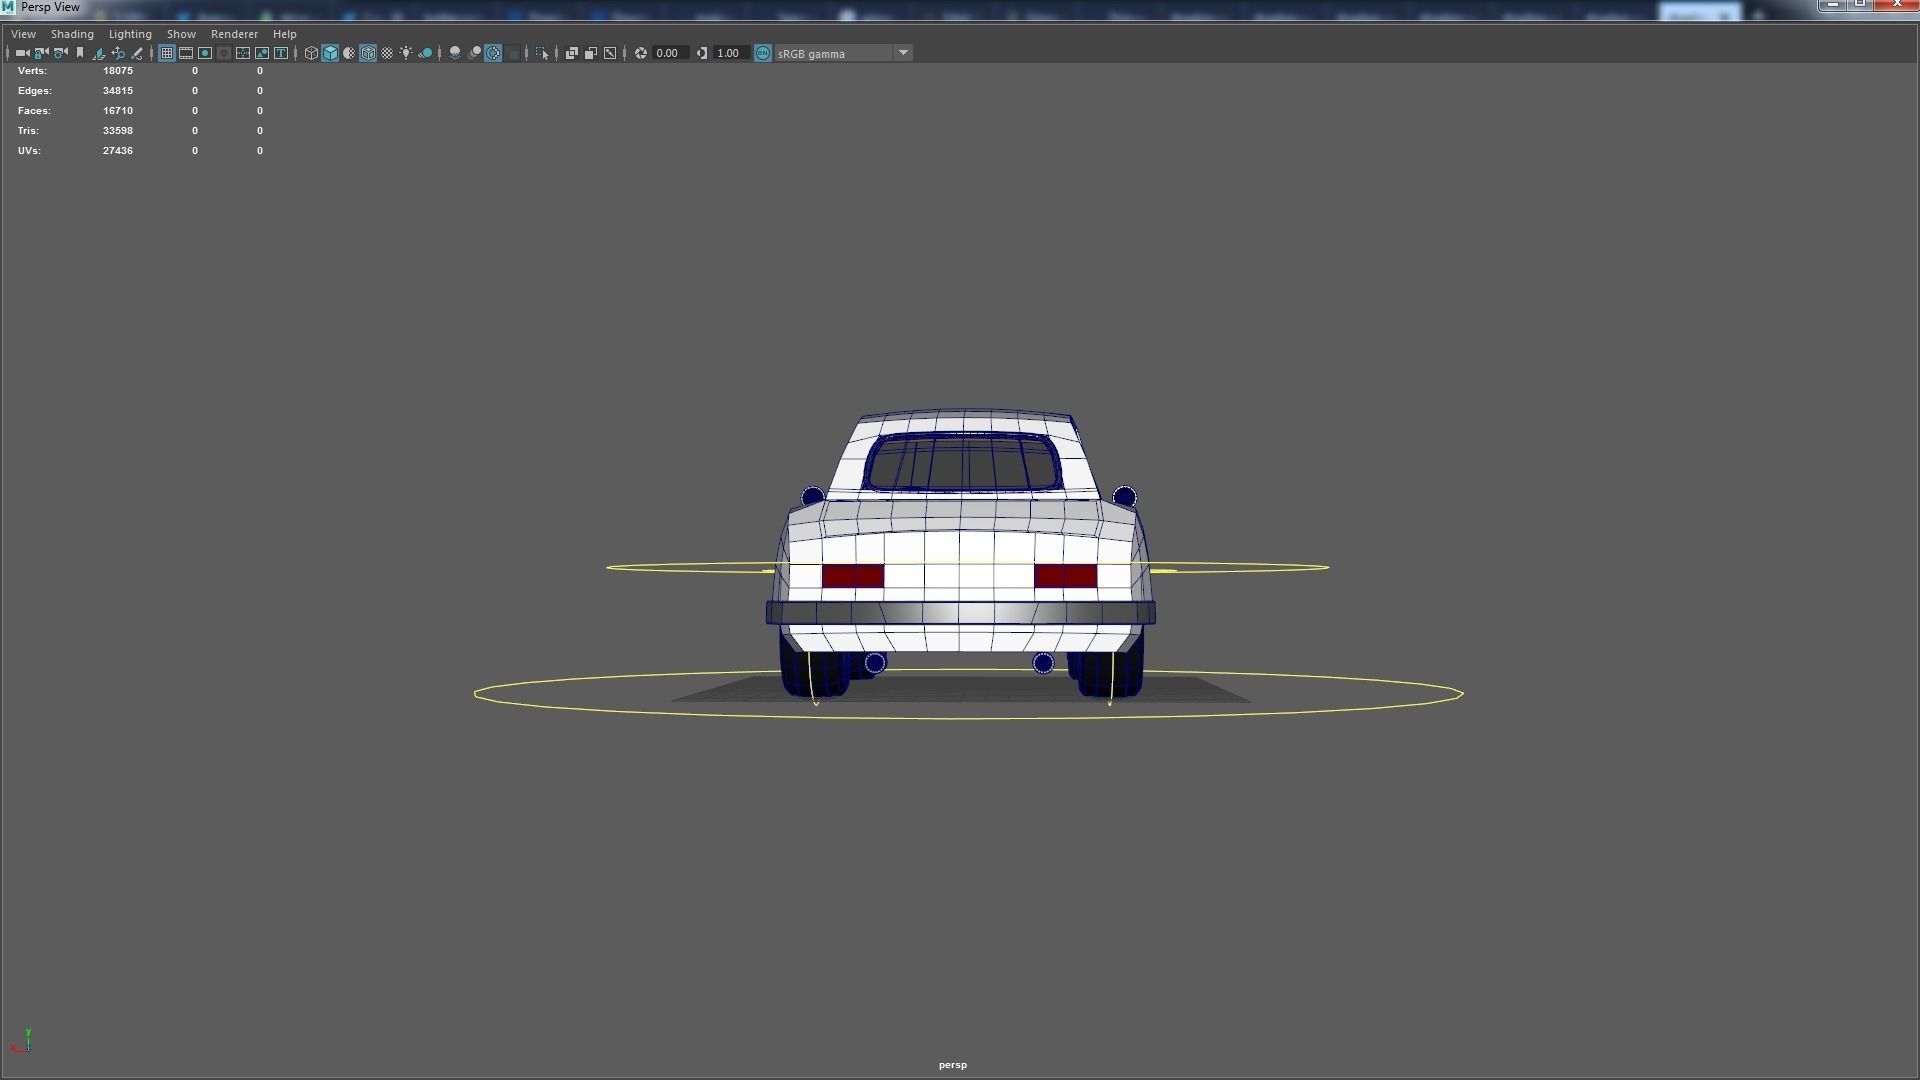
Task: Open the Lighting menu
Action: pyautogui.click(x=130, y=34)
